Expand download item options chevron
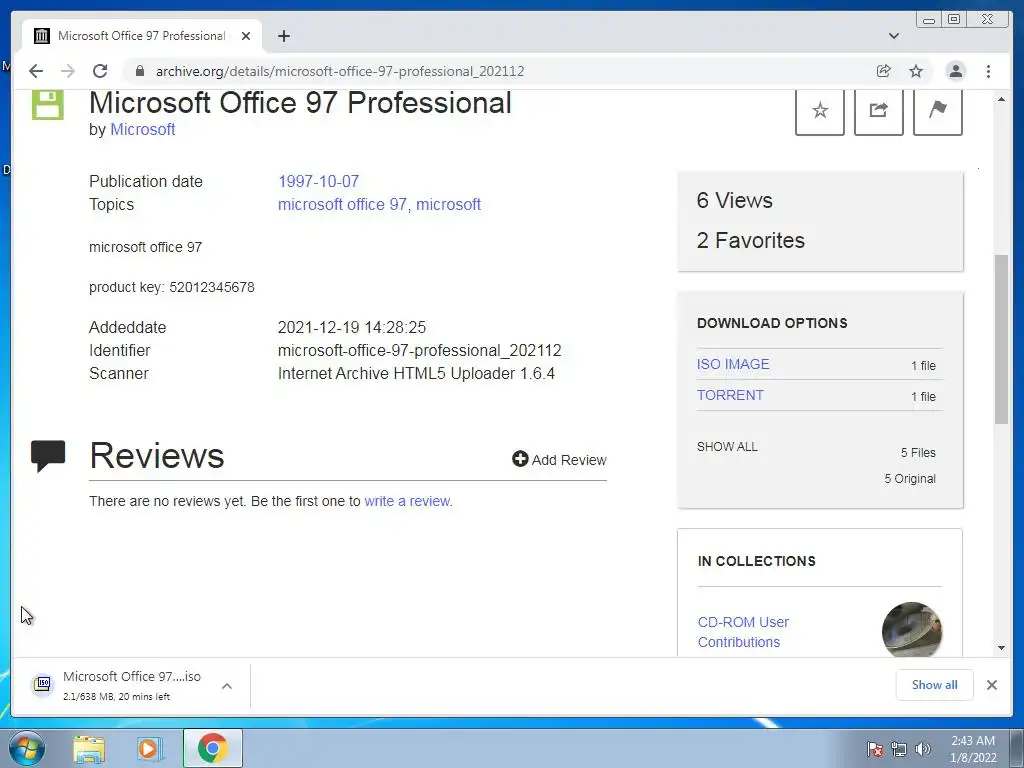This screenshot has width=1024, height=768. coord(227,686)
